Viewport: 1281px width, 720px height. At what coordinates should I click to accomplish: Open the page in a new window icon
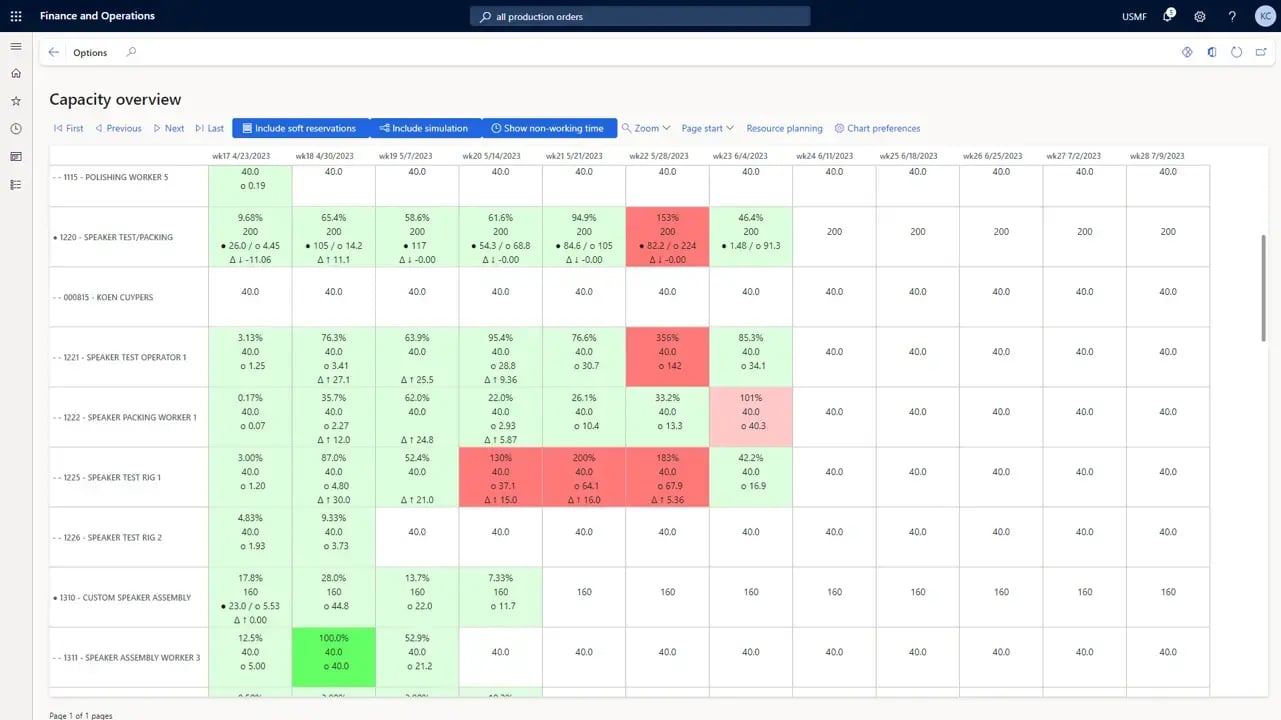(1262, 52)
